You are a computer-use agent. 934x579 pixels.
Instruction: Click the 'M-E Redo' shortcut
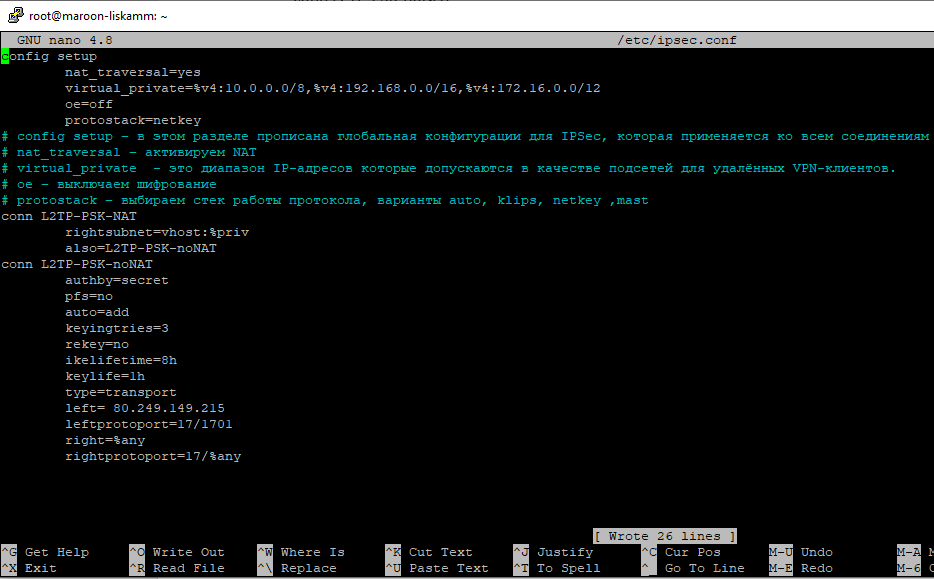pyautogui.click(x=801, y=569)
